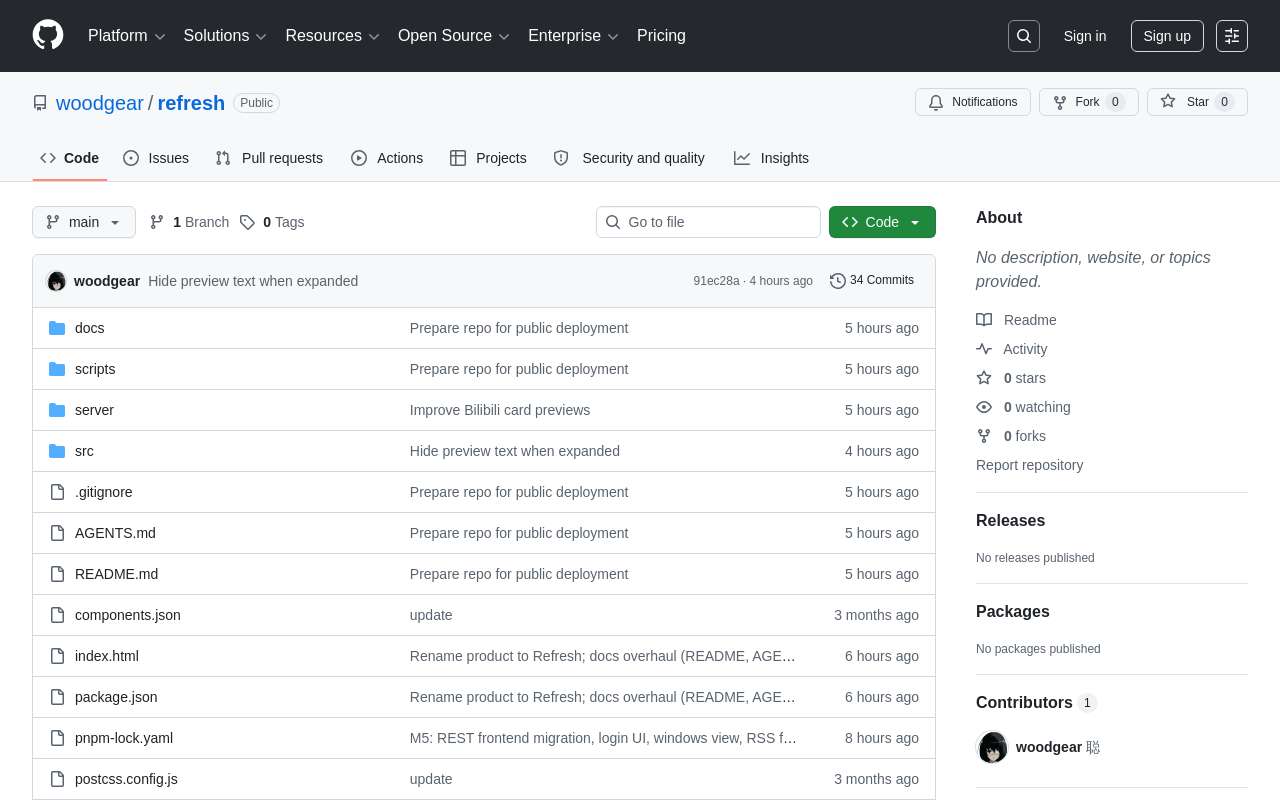Expand the Open Source menu
The width and height of the screenshot is (1280, 800).
[x=454, y=36]
